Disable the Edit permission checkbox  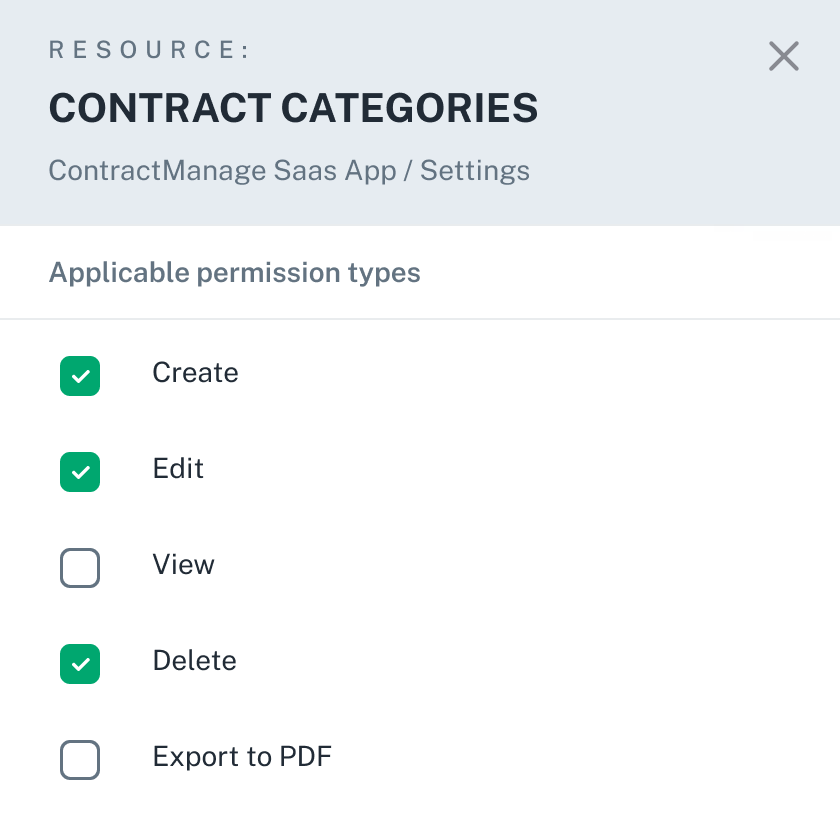point(80,472)
